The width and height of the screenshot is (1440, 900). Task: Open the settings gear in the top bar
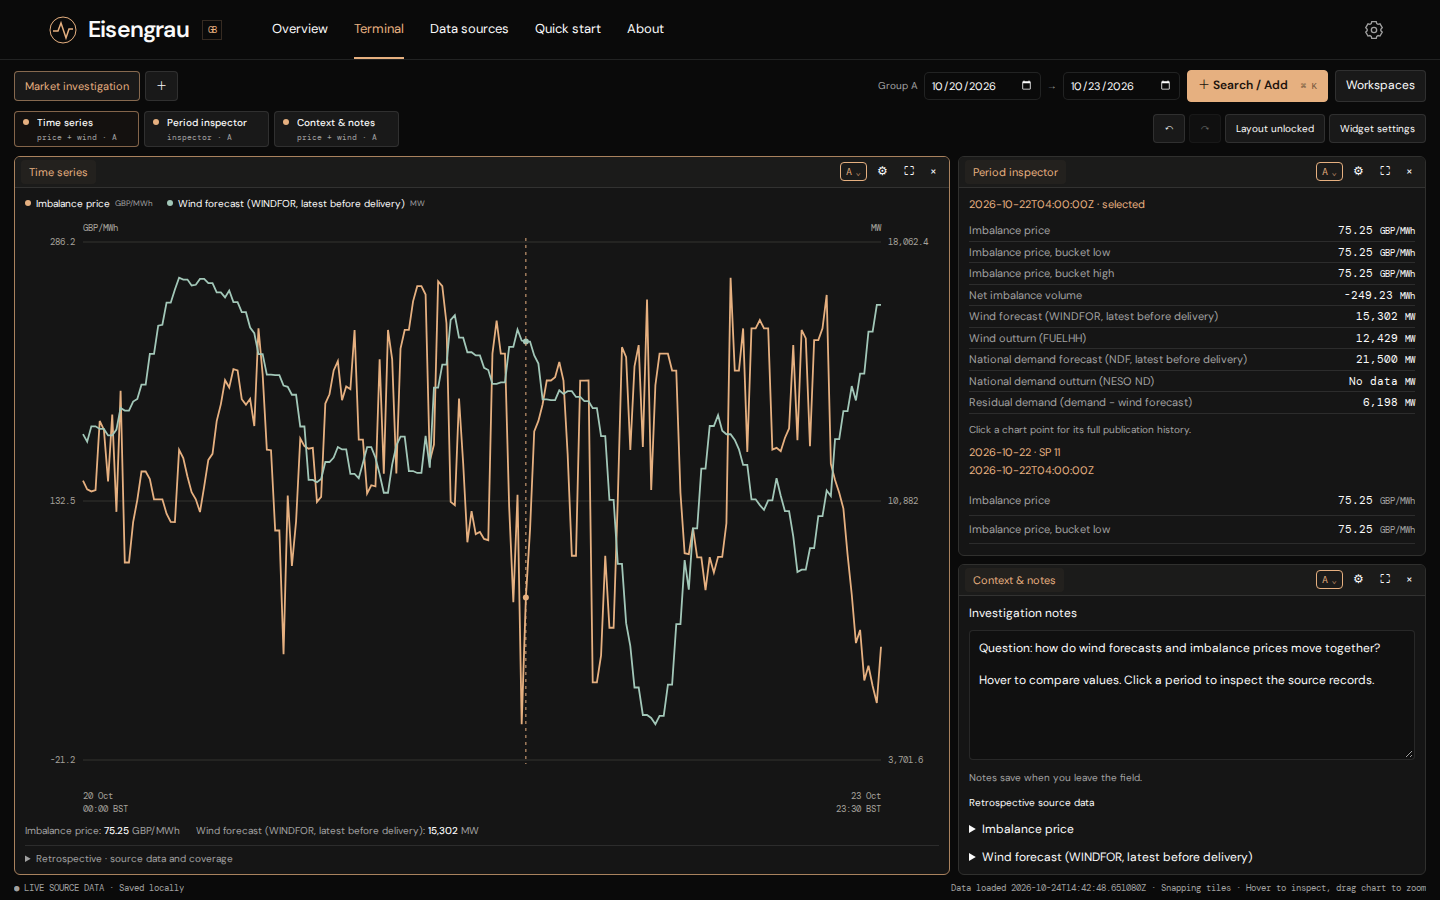pos(1374,30)
